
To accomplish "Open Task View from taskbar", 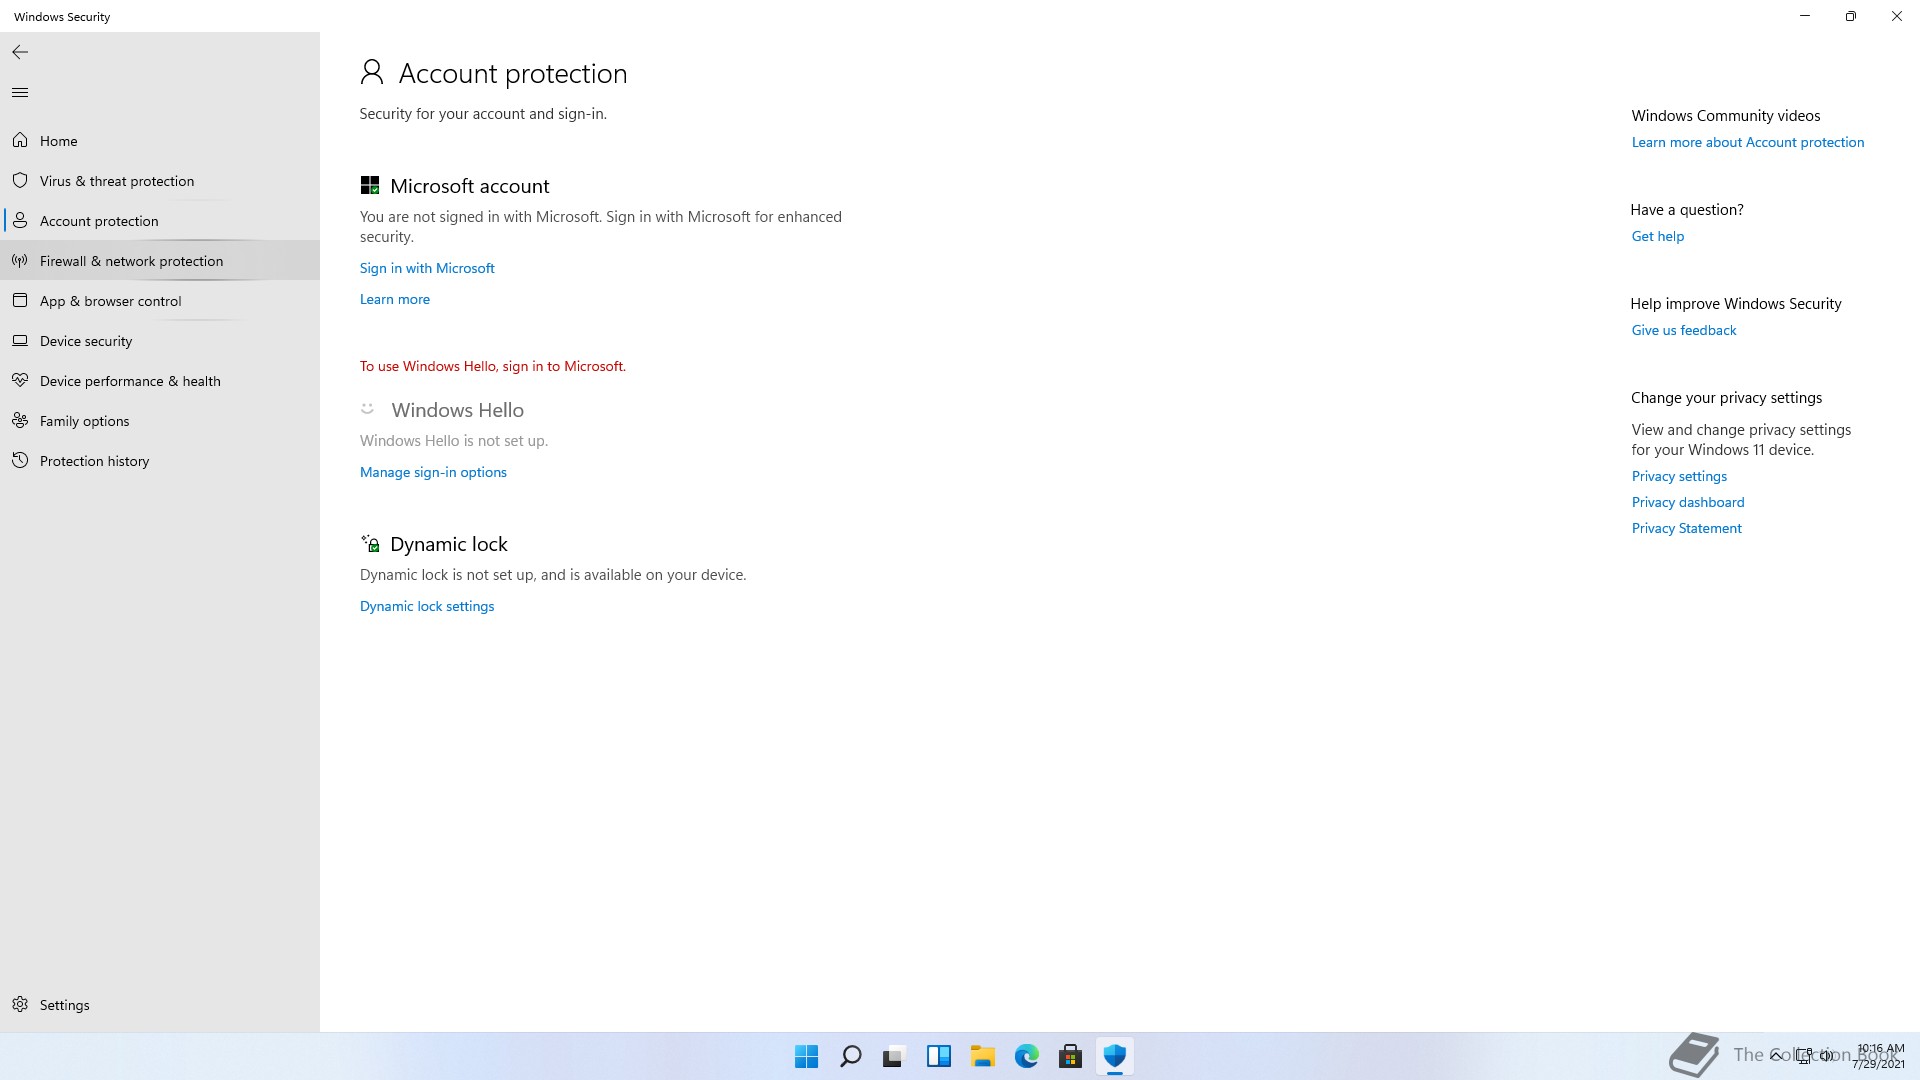I will pos(894,1056).
